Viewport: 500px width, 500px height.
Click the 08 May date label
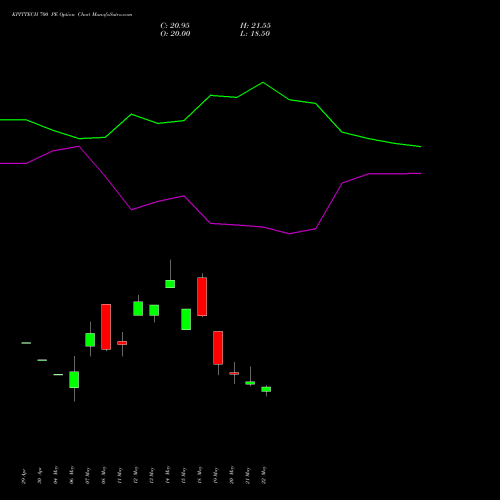click(x=104, y=475)
